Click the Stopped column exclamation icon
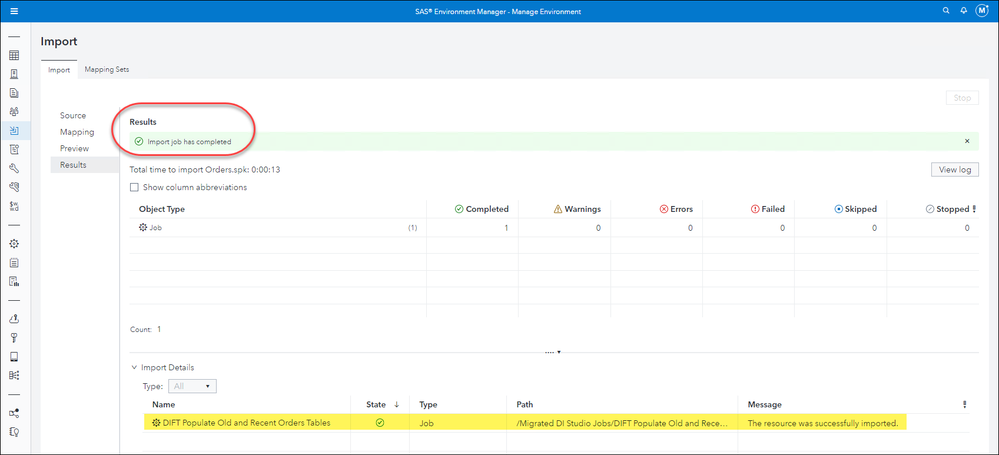 (x=974, y=208)
